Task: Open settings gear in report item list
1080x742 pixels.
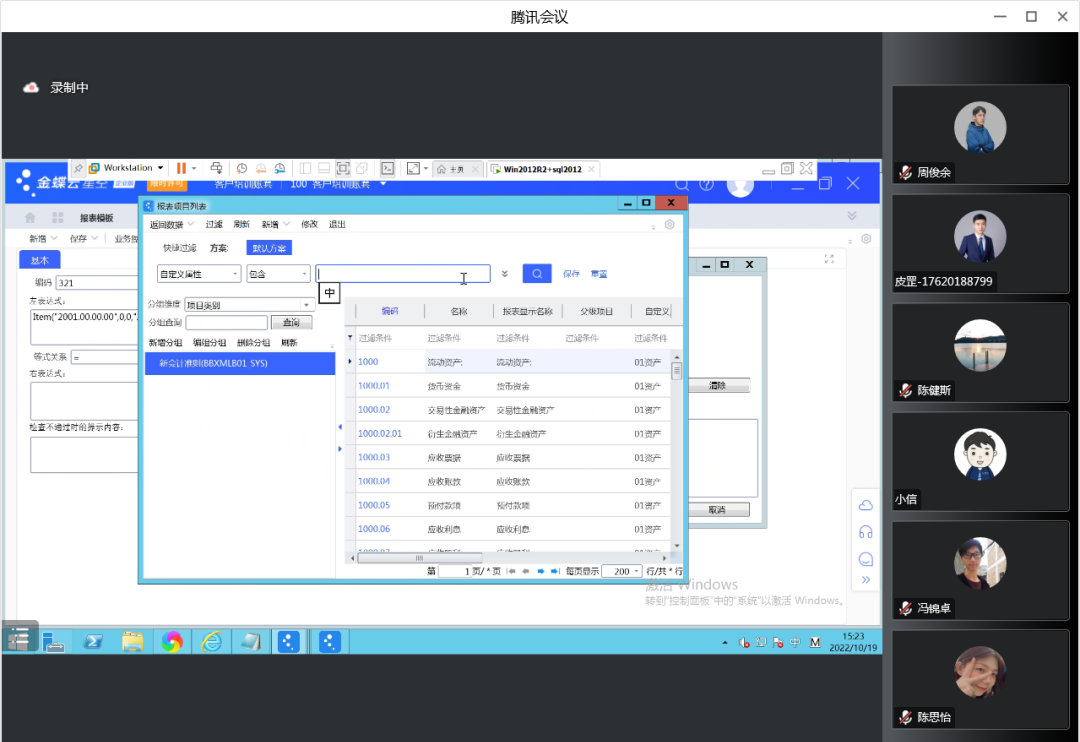Action: (669, 225)
